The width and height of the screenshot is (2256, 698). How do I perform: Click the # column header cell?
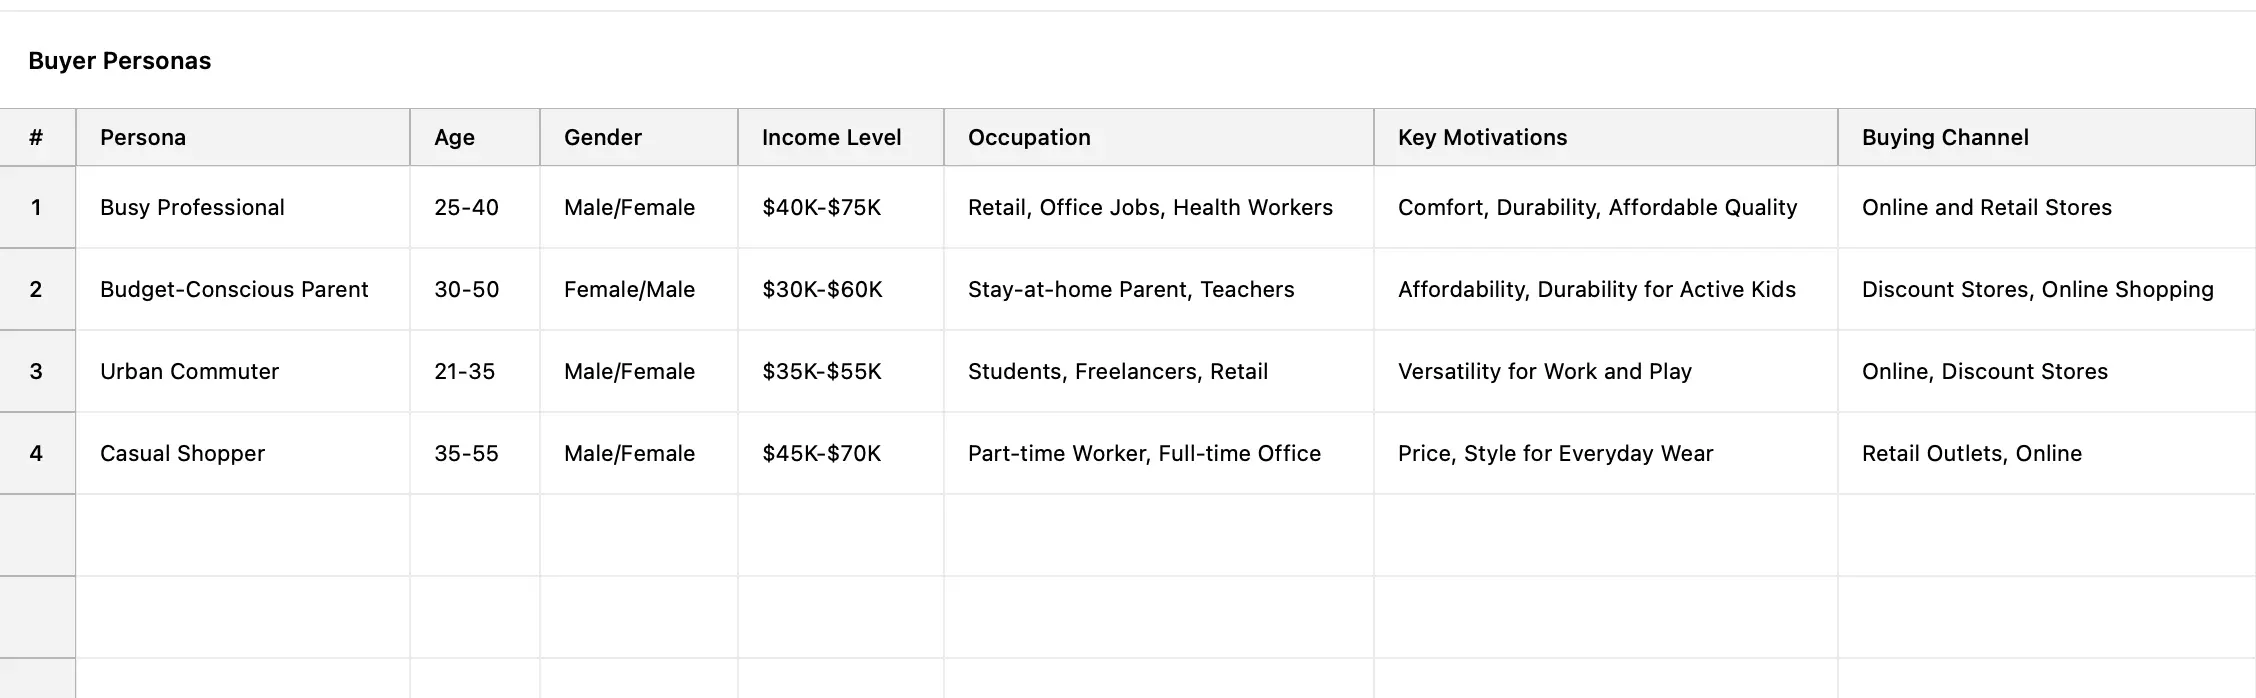click(36, 138)
